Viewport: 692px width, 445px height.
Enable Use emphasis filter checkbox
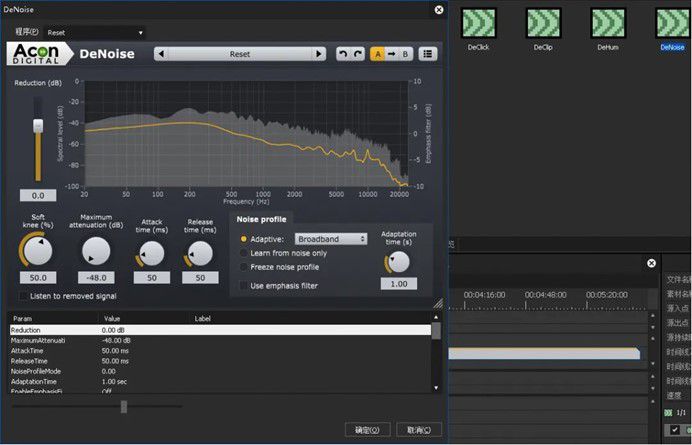point(243,286)
